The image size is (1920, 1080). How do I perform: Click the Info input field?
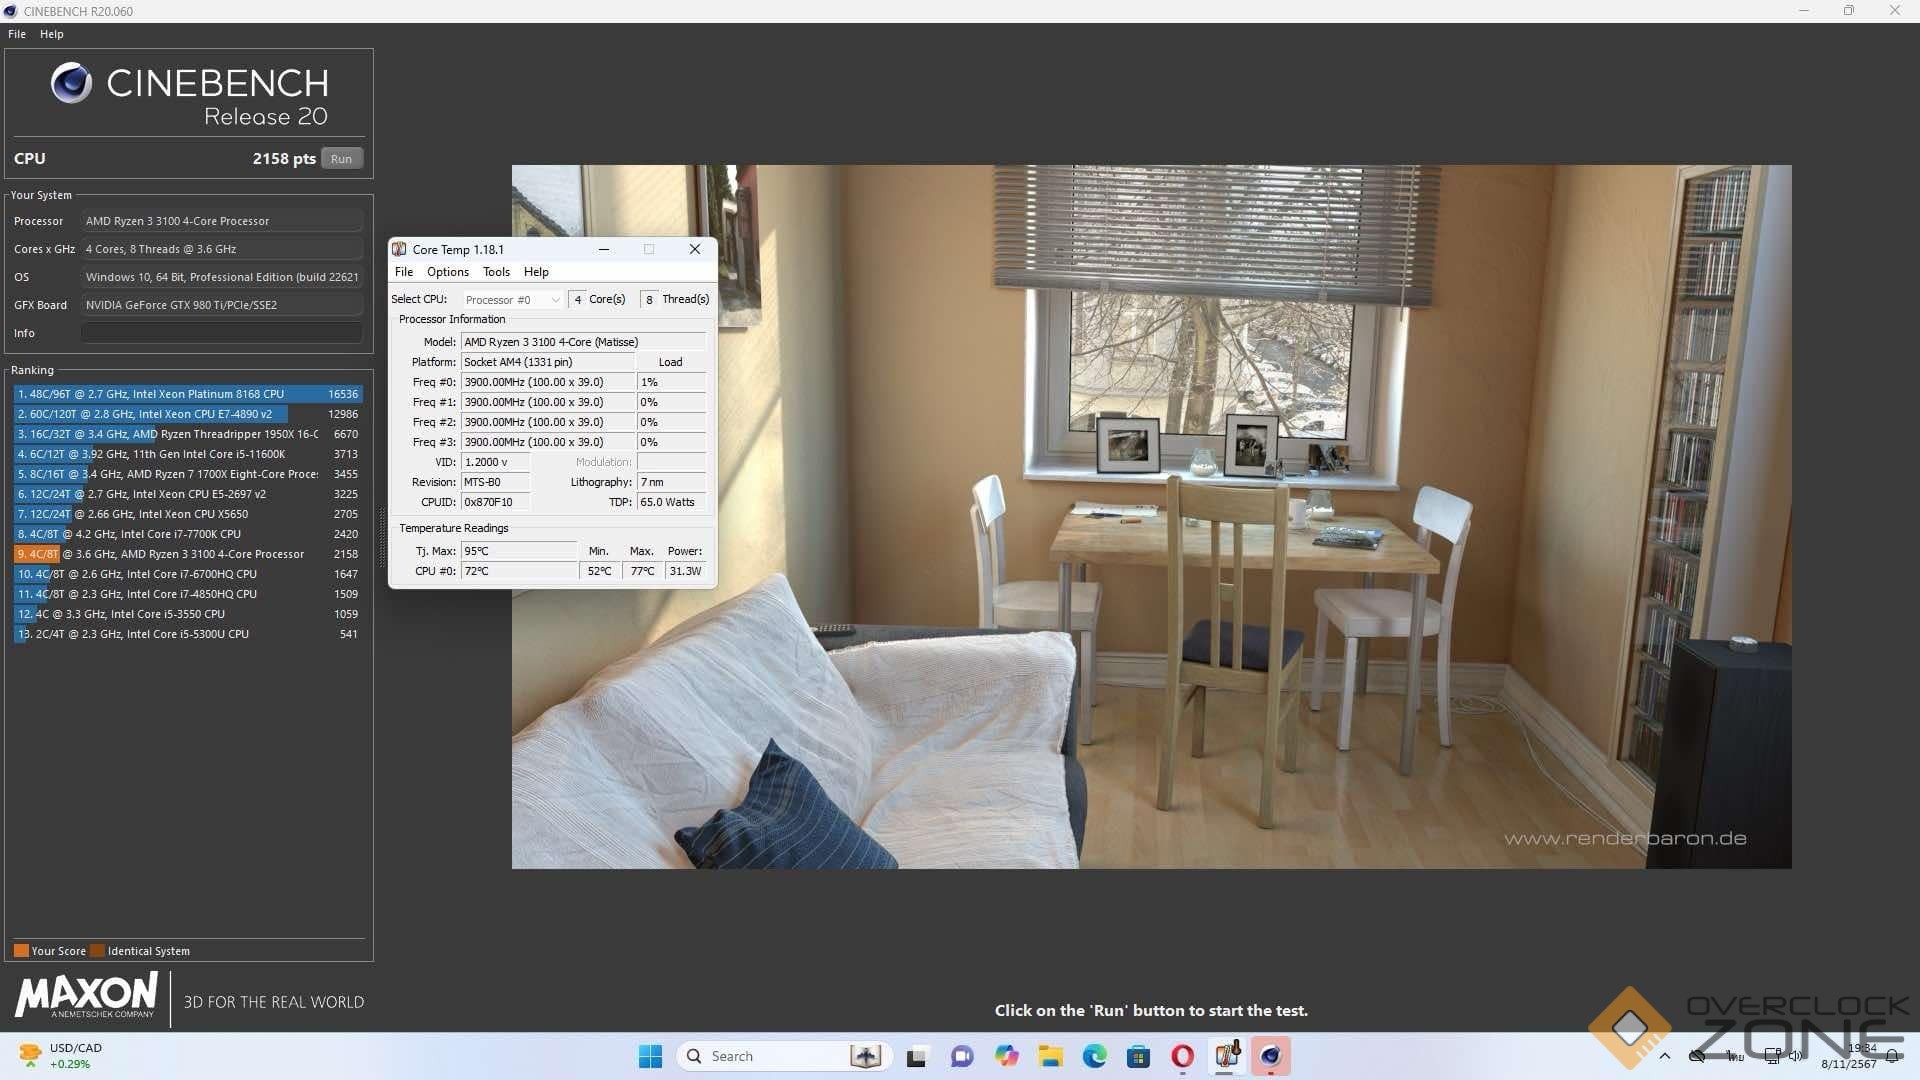point(222,333)
